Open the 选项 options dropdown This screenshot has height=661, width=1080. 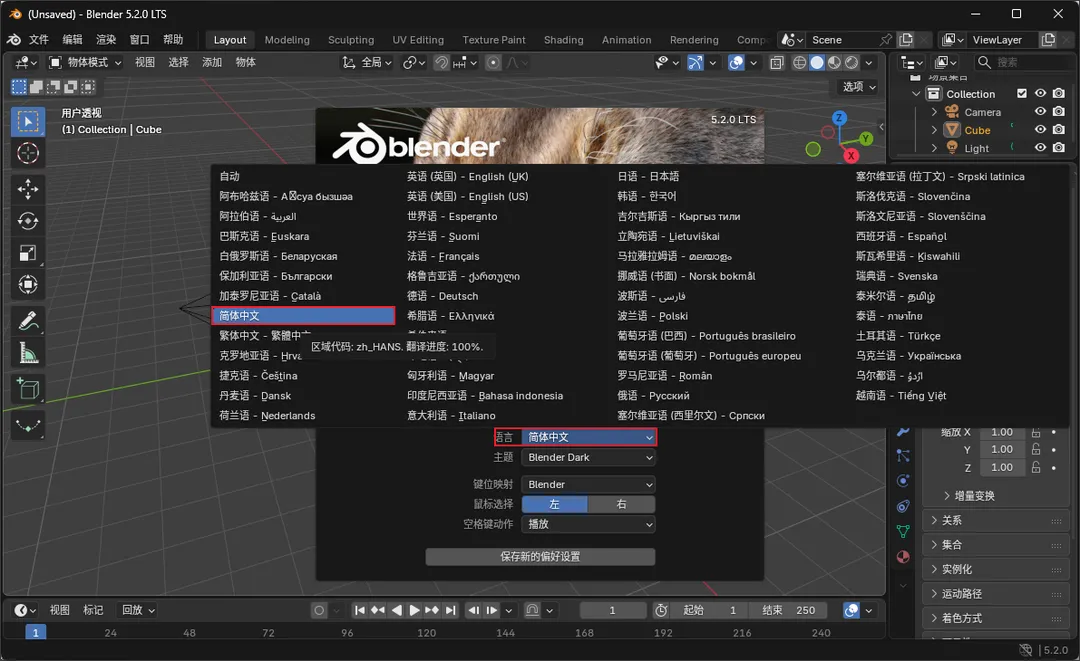[x=859, y=87]
